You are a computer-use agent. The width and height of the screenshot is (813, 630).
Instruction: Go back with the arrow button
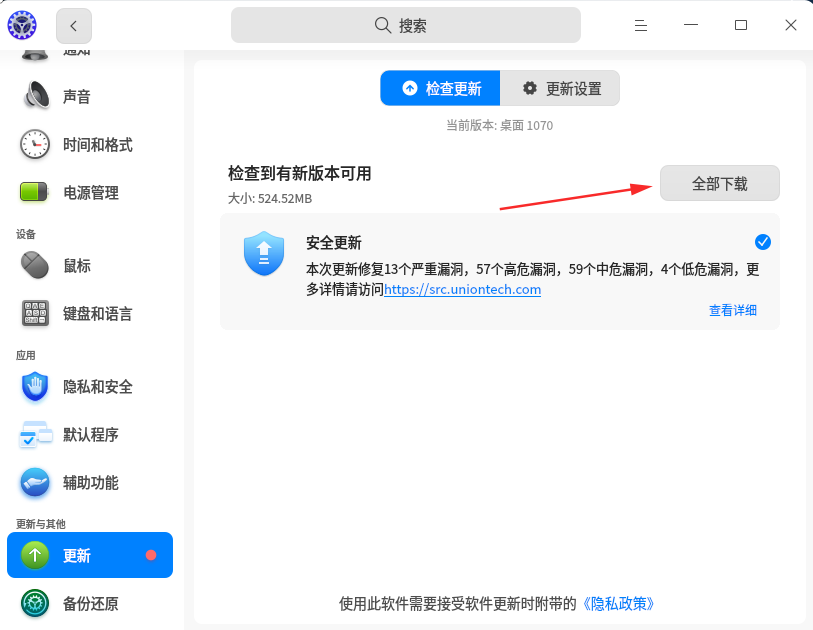[x=74, y=26]
